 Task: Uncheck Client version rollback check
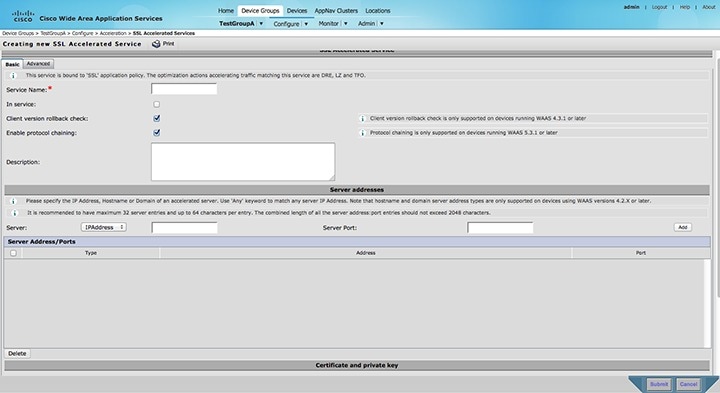[x=157, y=118]
